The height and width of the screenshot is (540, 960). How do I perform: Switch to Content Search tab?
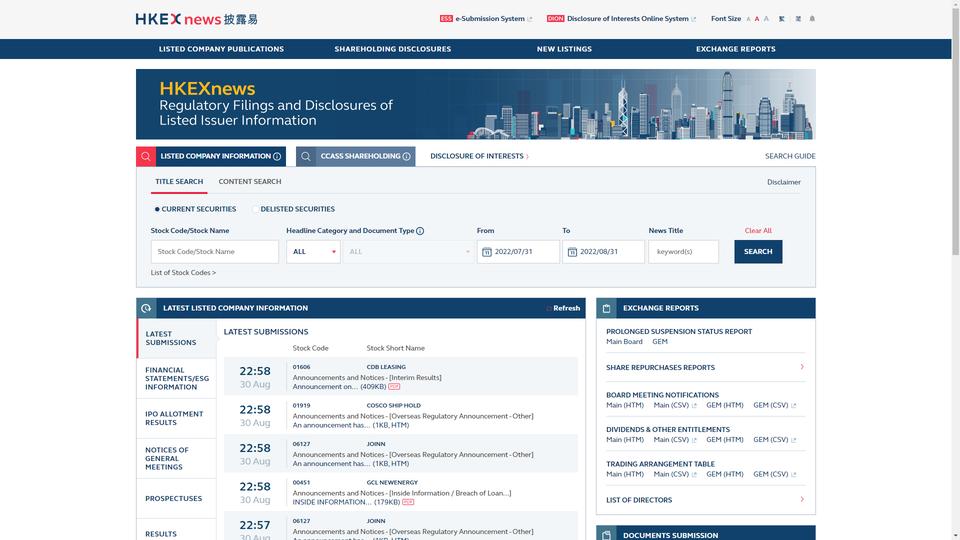250,182
